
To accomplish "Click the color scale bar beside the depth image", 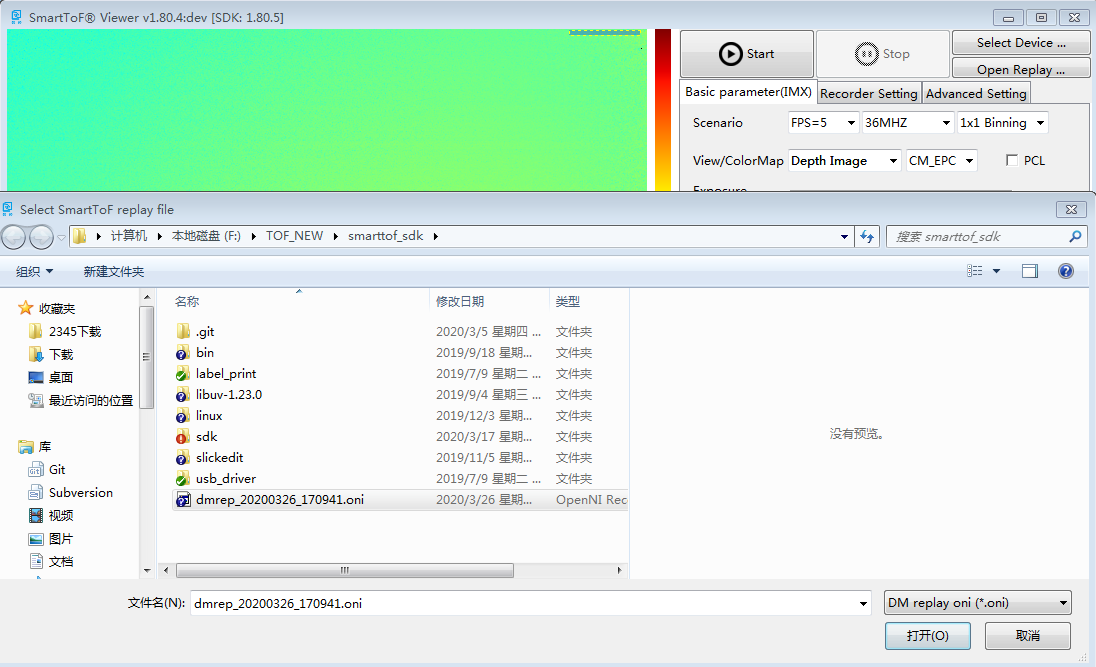I will pyautogui.click(x=663, y=110).
